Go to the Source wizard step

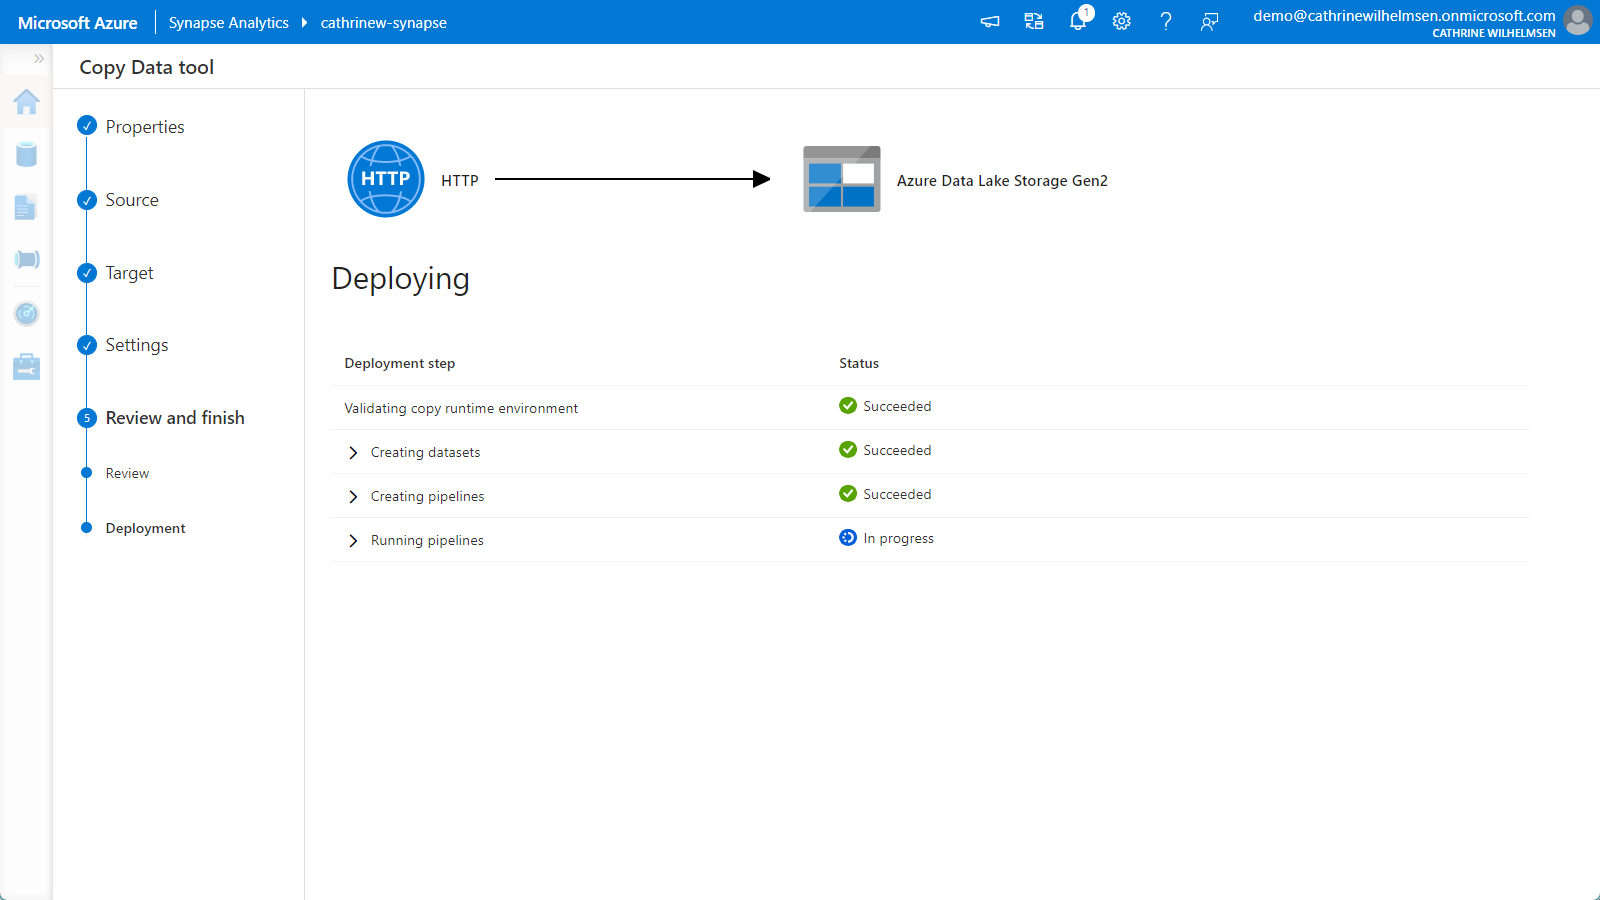(x=132, y=200)
